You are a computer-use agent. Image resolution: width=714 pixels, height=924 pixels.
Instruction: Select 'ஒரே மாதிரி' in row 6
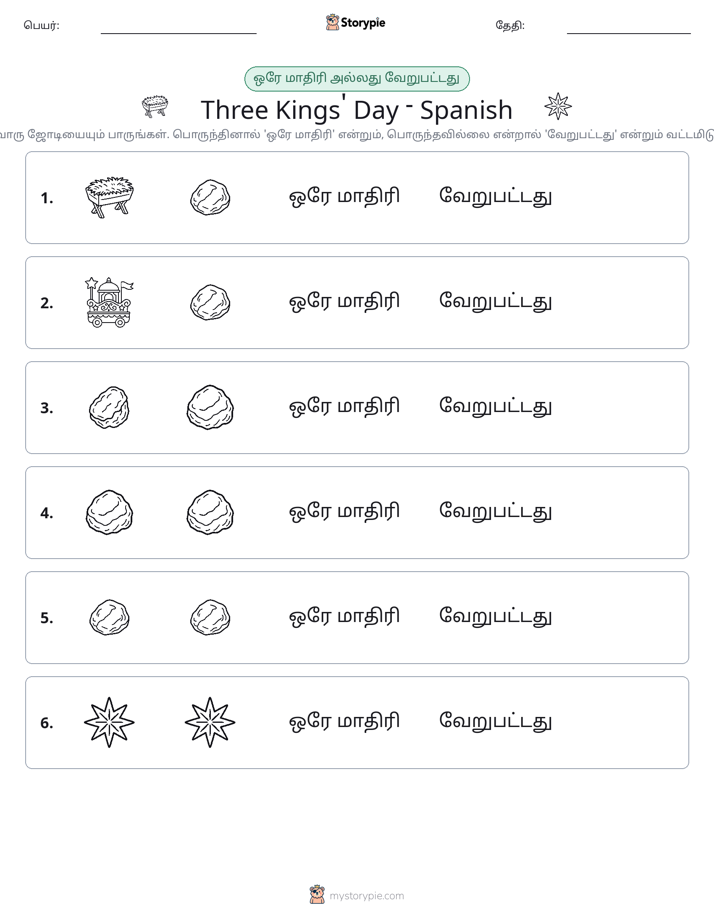pyautogui.click(x=345, y=722)
